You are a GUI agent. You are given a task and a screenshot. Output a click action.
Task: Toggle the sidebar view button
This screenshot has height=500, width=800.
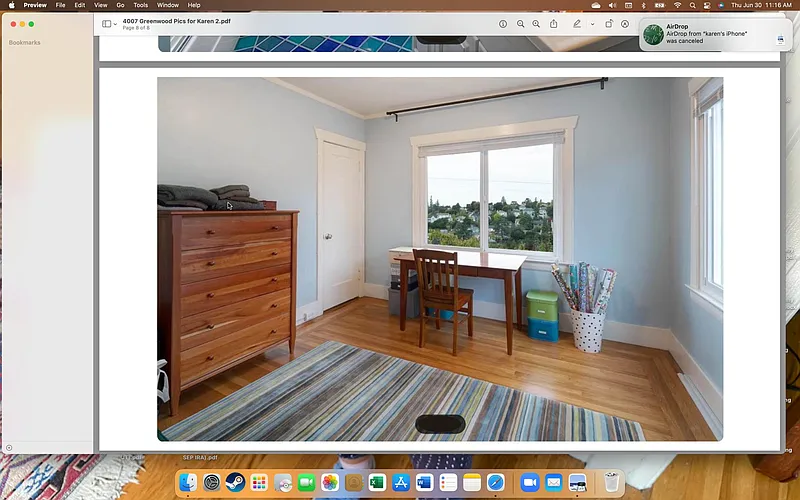coord(106,24)
